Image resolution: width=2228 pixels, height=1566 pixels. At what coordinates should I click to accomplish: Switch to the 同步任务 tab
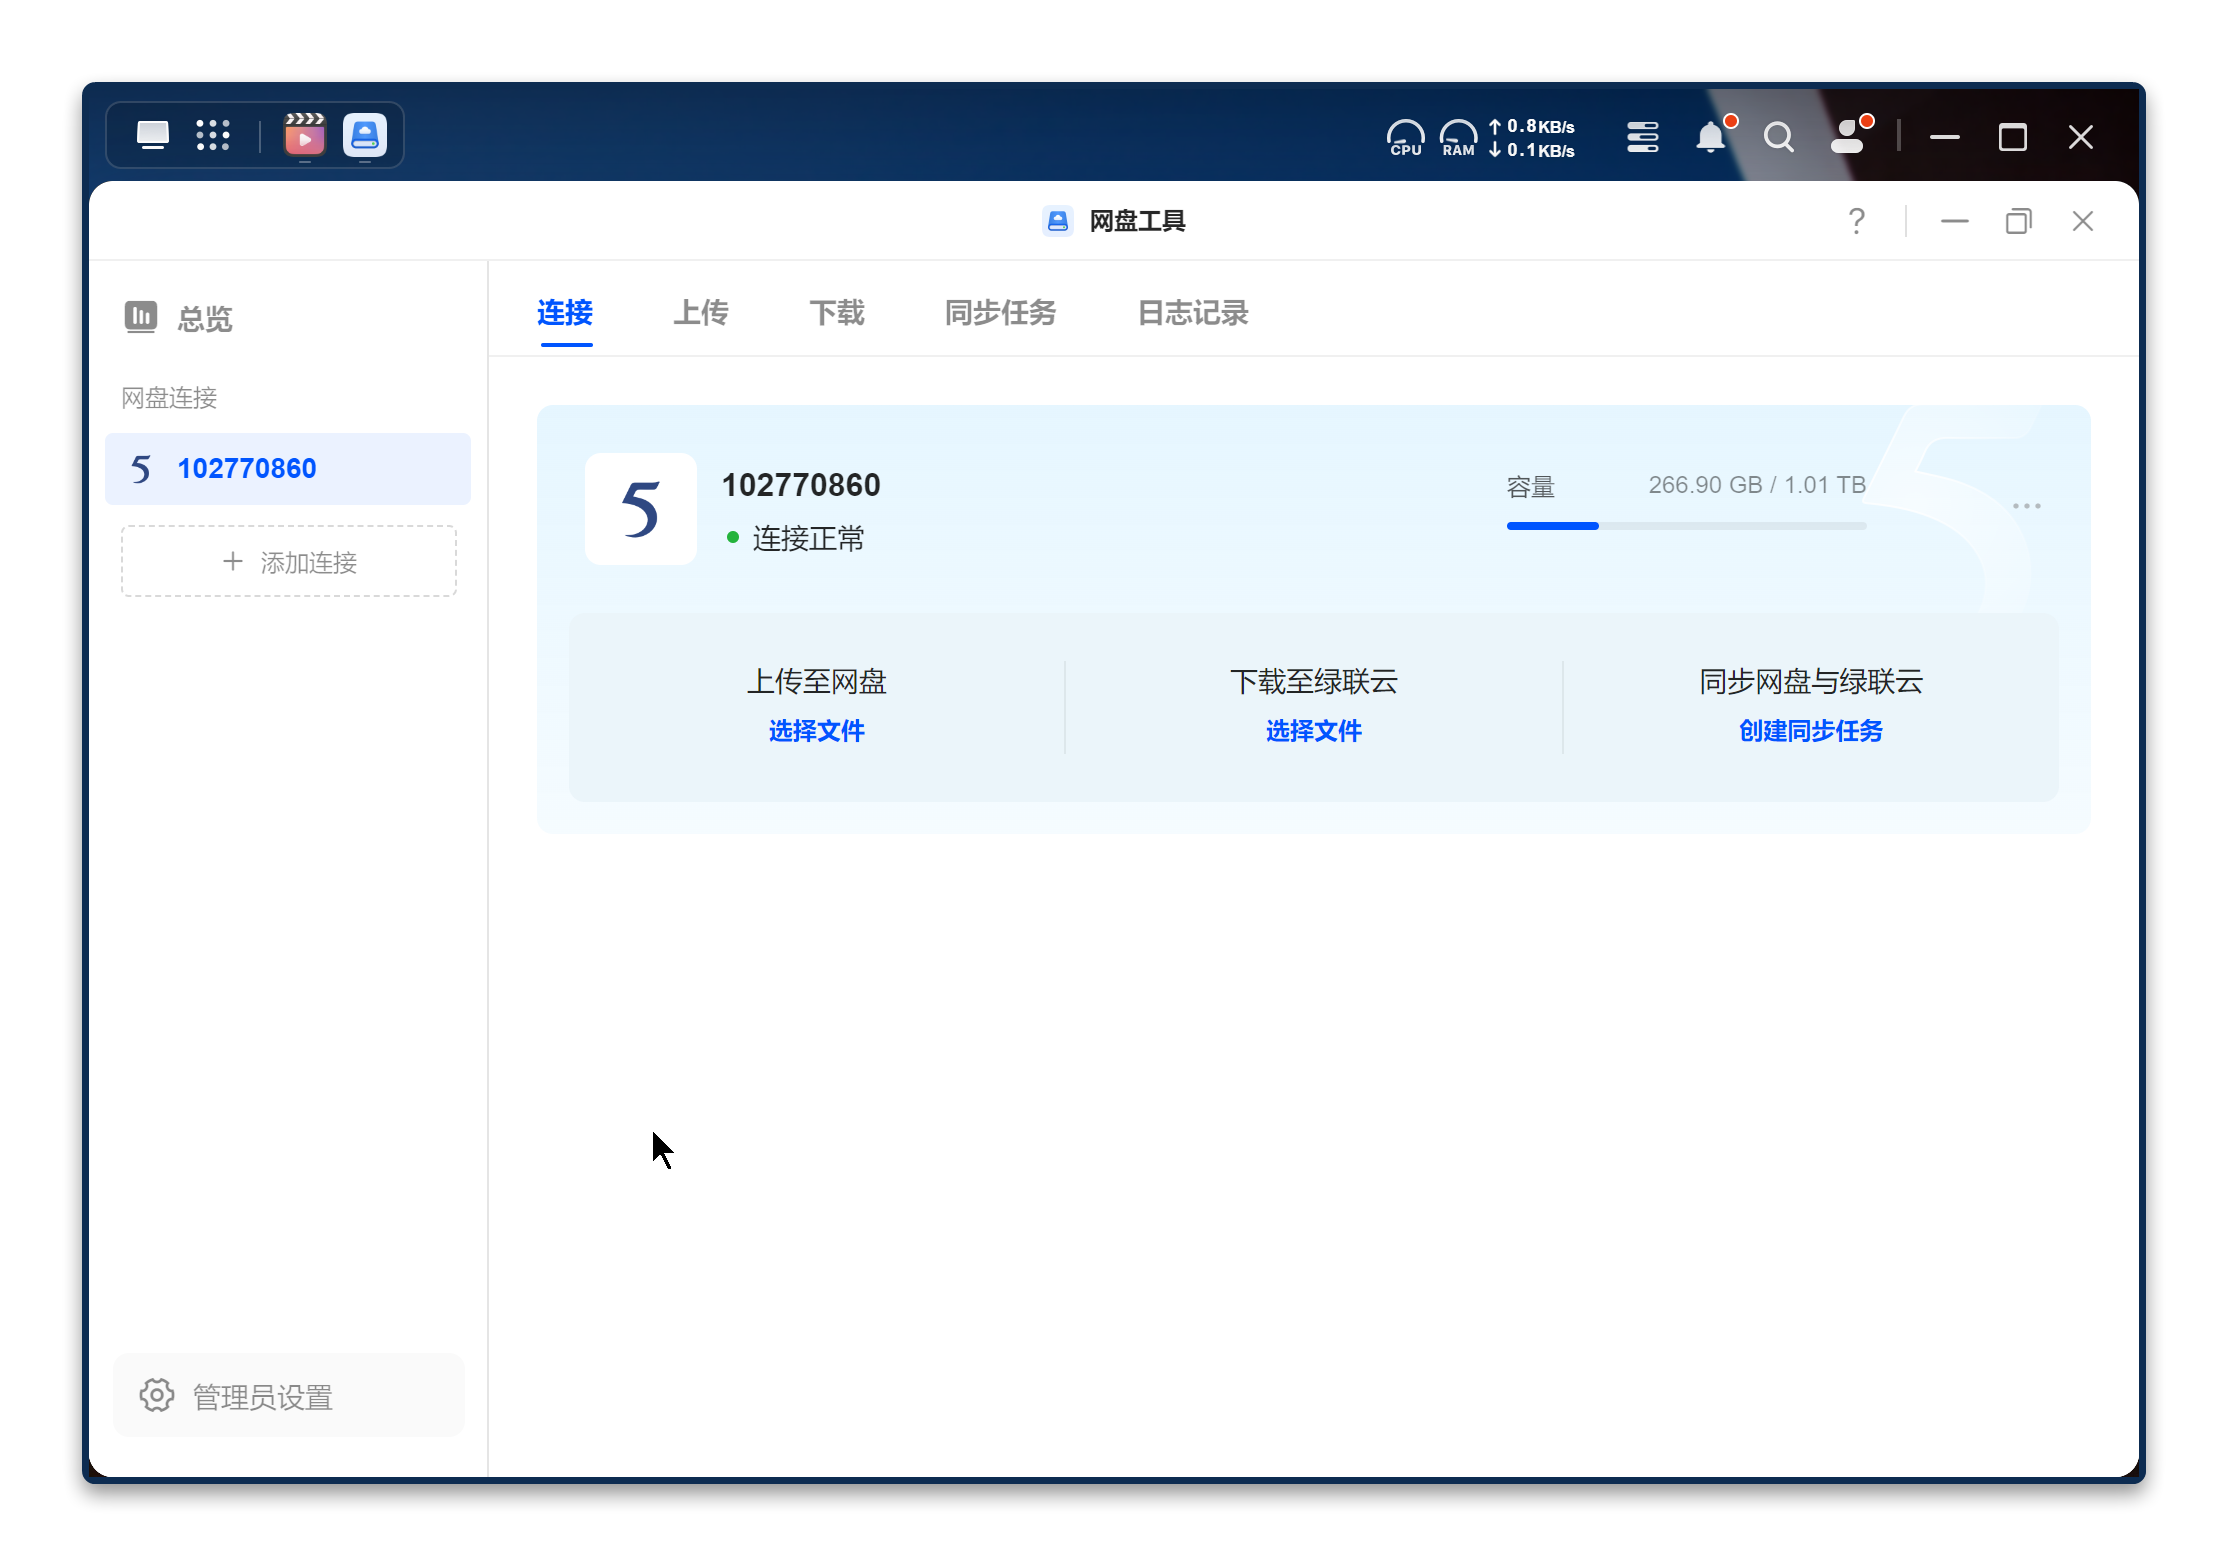click(1000, 313)
